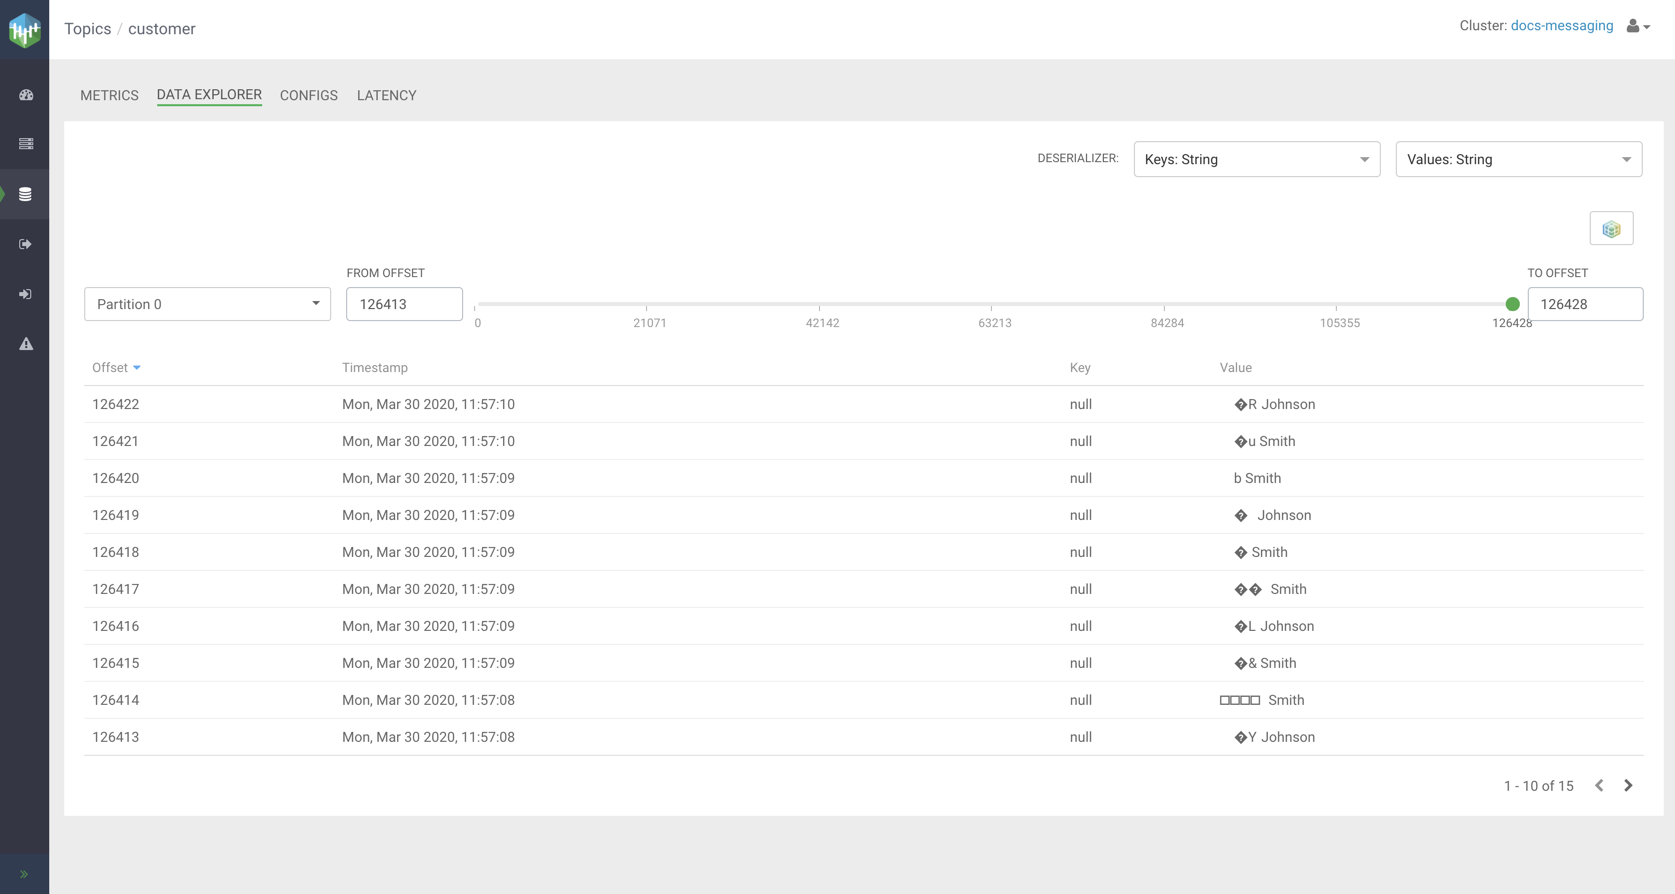Screen dimensions: 1675x894
Task: Click the colorful cube icon button
Action: (1611, 229)
